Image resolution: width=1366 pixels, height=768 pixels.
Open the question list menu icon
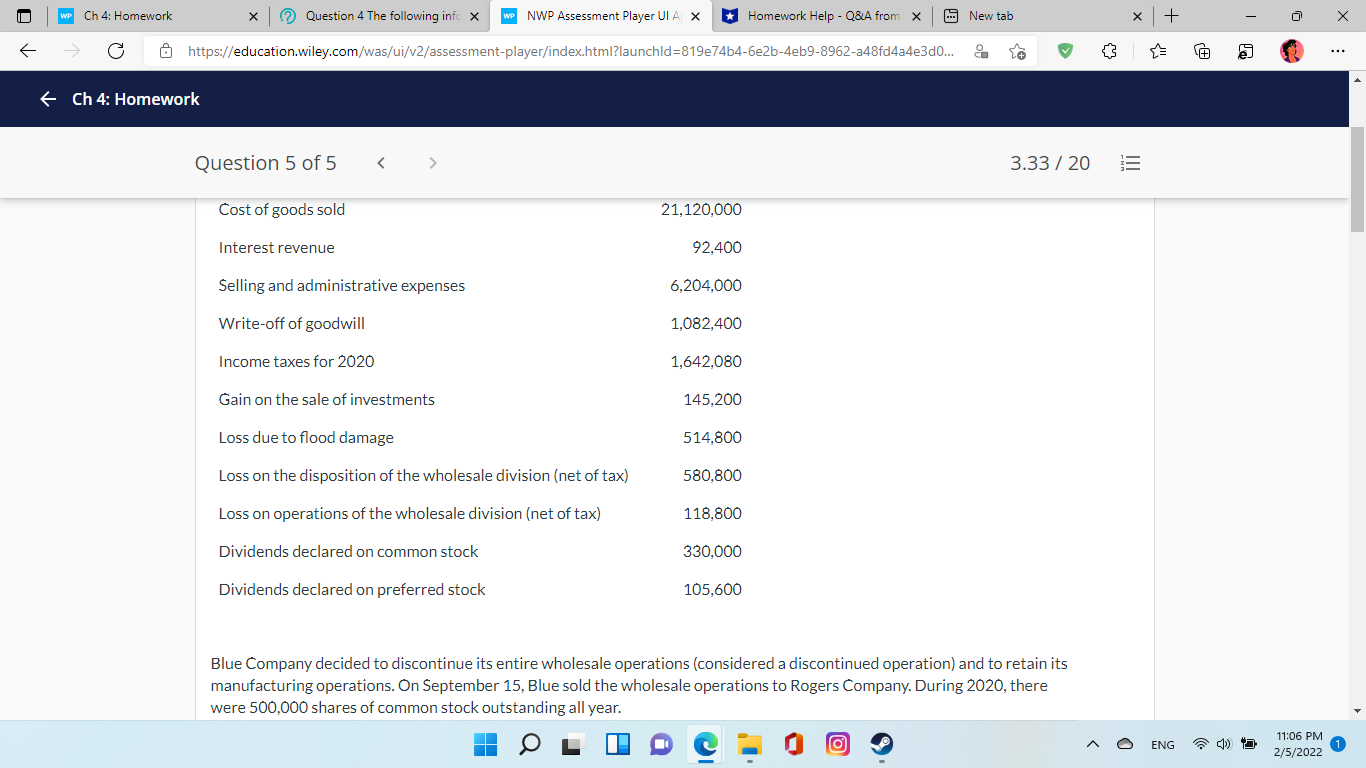pyautogui.click(x=1131, y=163)
